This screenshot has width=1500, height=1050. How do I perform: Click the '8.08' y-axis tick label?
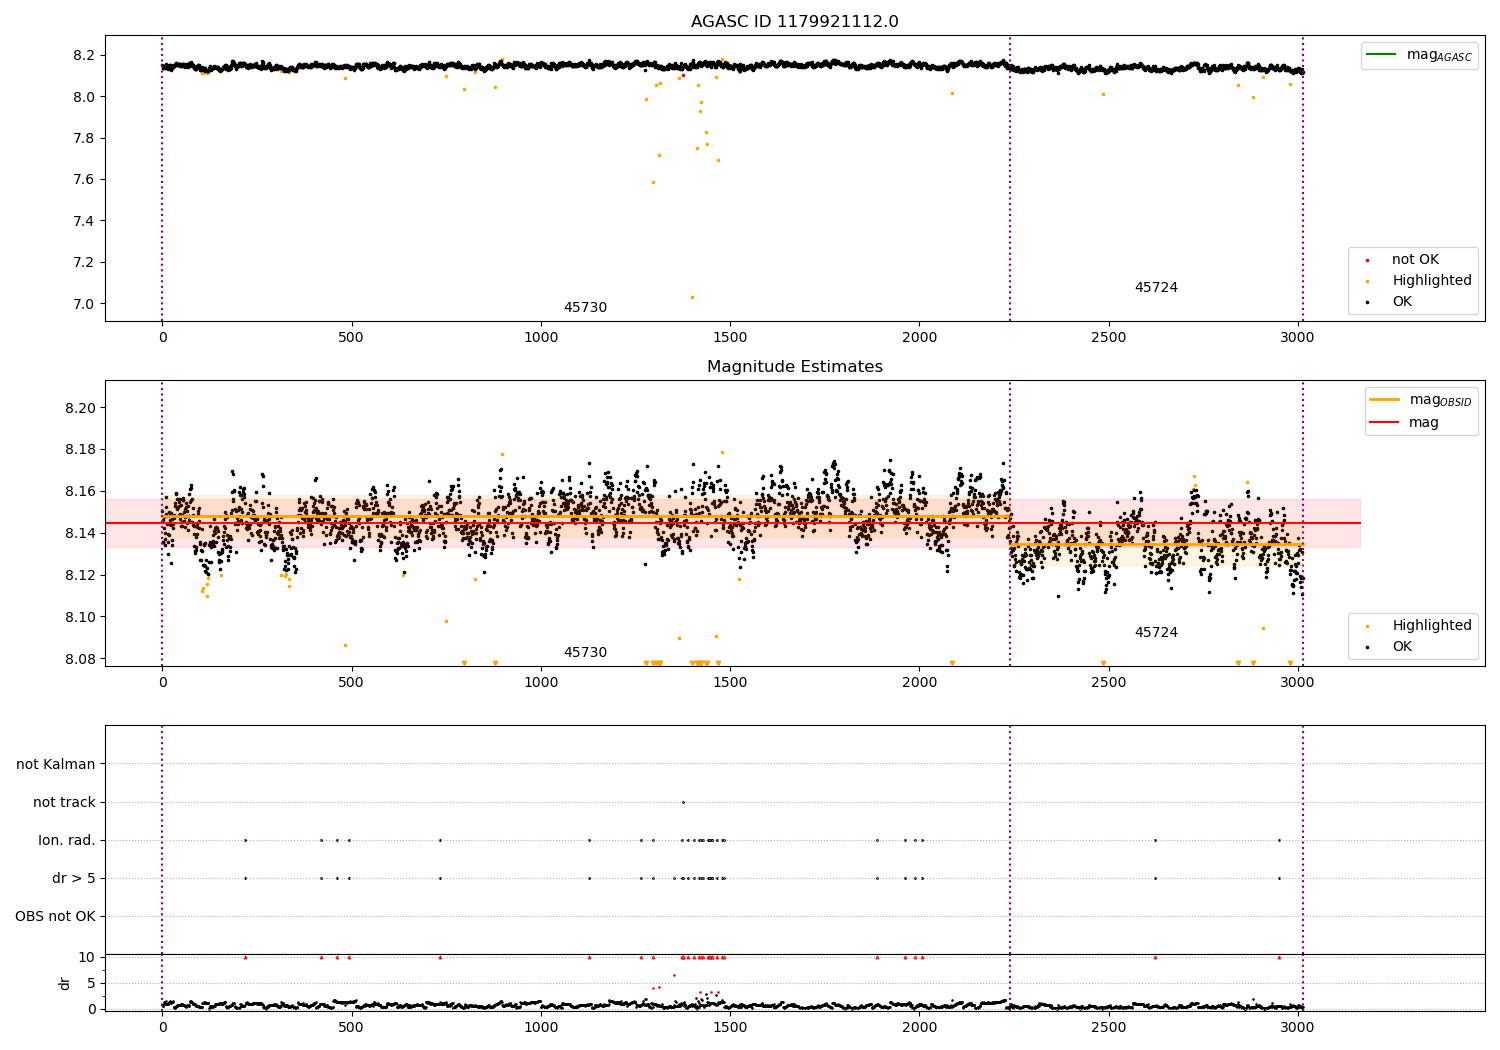(80, 659)
